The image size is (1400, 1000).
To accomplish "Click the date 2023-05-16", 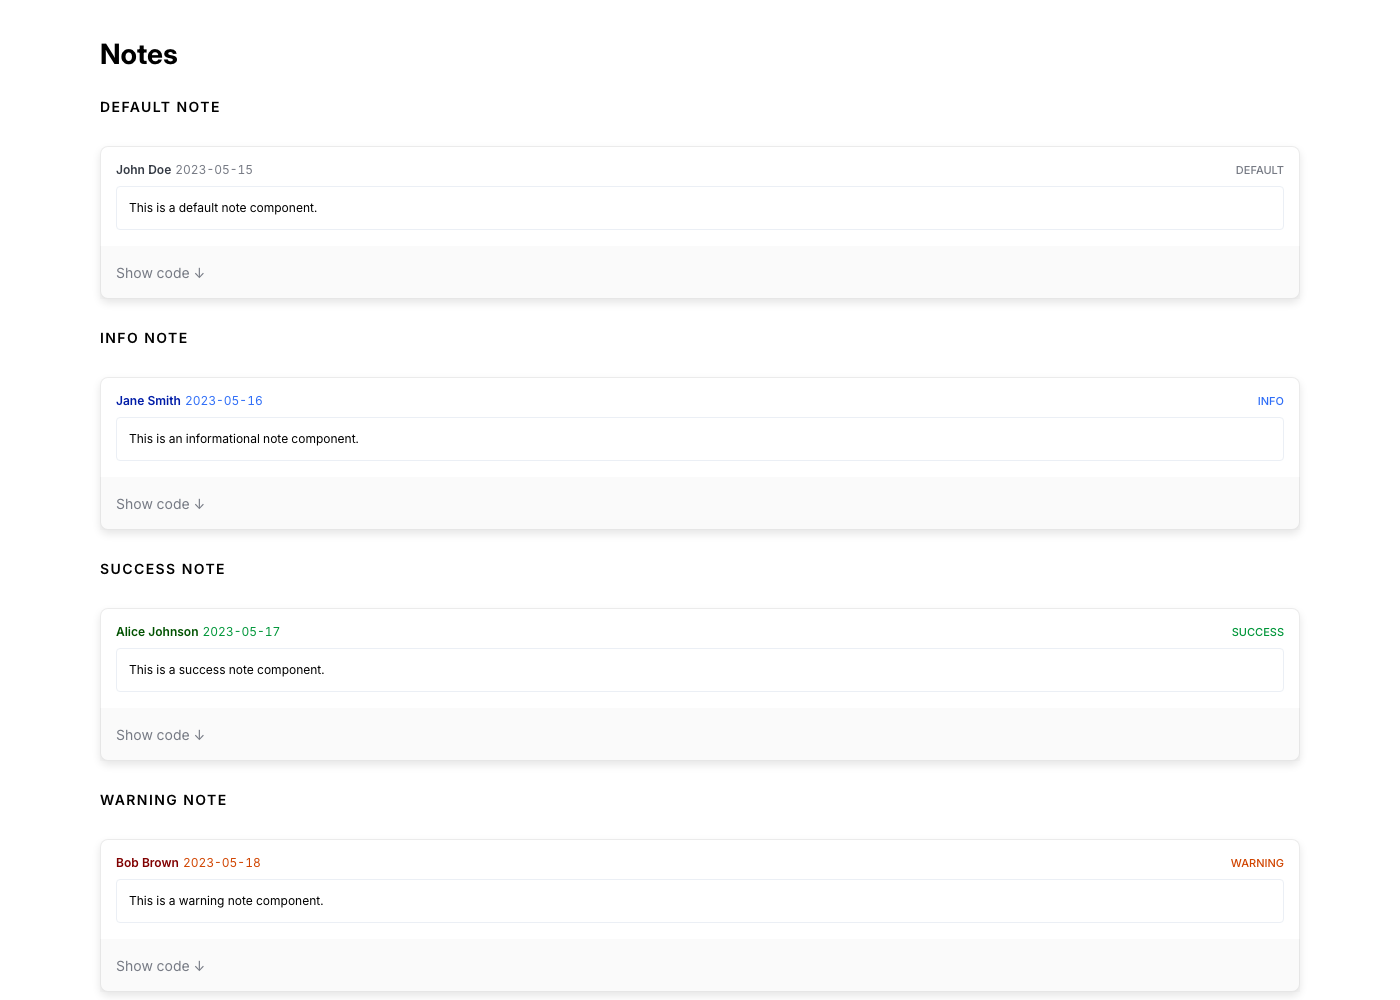I will [224, 401].
